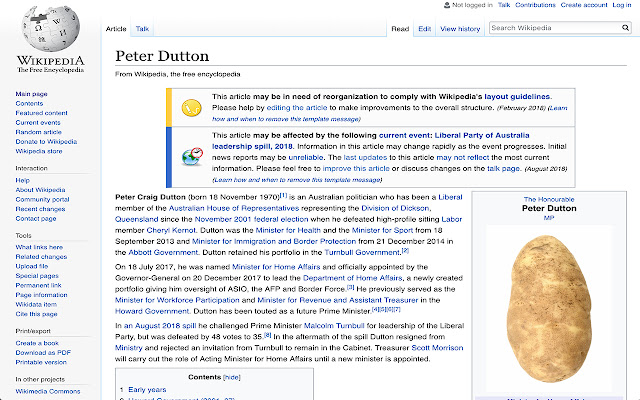Screen dimensions: 640x400
Task: Click improve this article link
Action: (356, 169)
